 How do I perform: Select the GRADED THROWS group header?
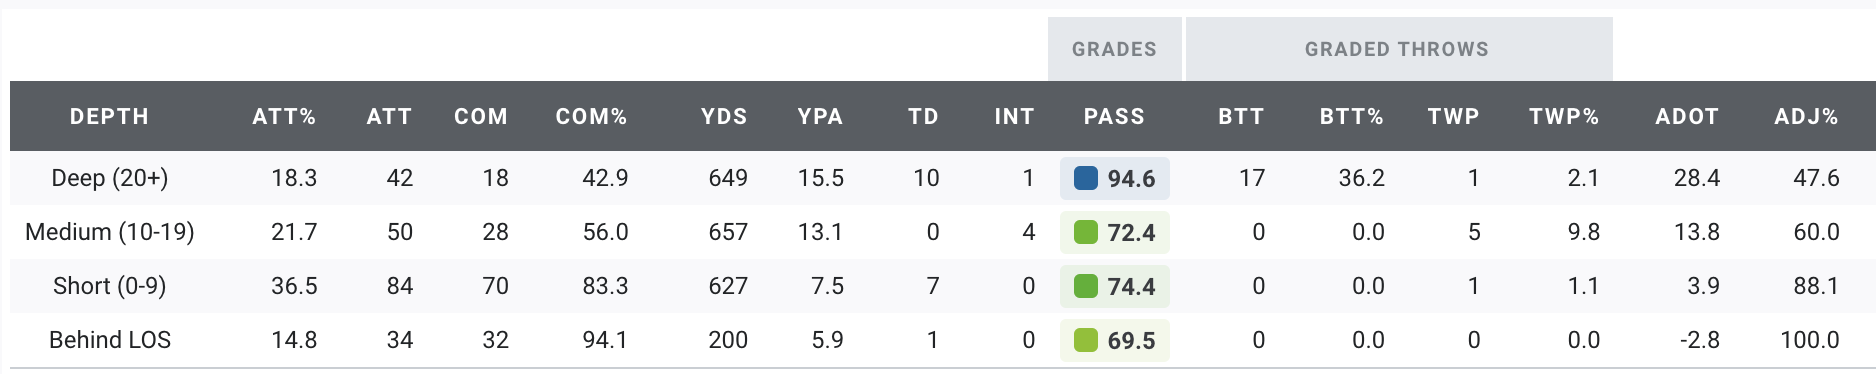(1398, 49)
